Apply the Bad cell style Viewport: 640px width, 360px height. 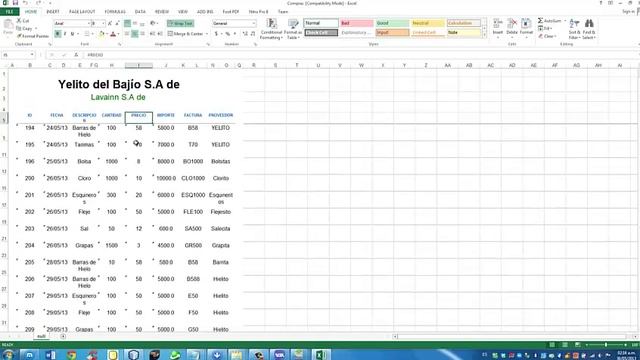(x=356, y=23)
